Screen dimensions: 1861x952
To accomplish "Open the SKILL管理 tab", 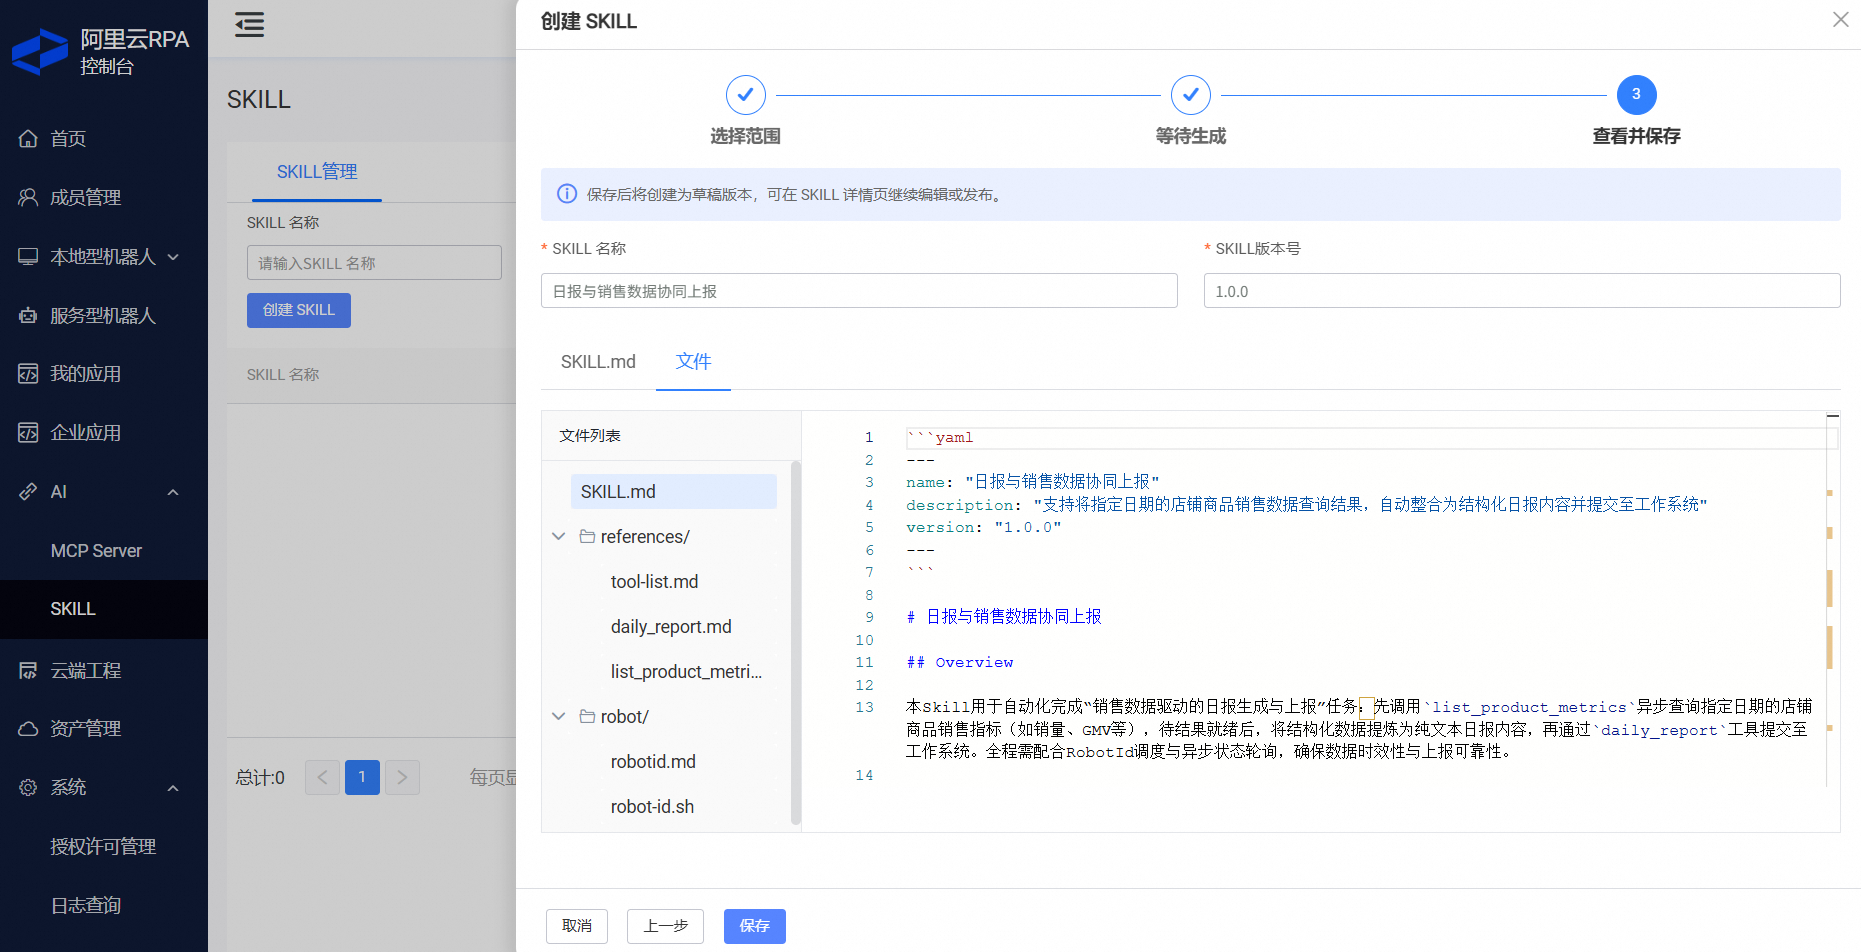I will click(x=317, y=172).
